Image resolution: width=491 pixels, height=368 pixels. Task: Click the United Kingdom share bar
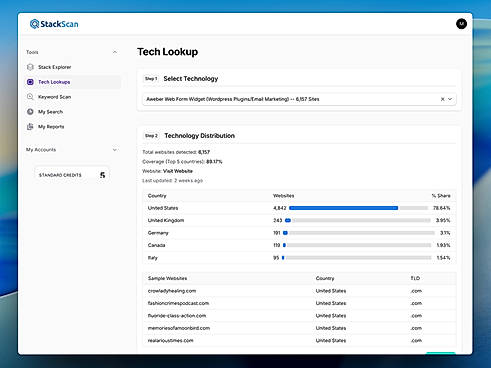pos(358,220)
